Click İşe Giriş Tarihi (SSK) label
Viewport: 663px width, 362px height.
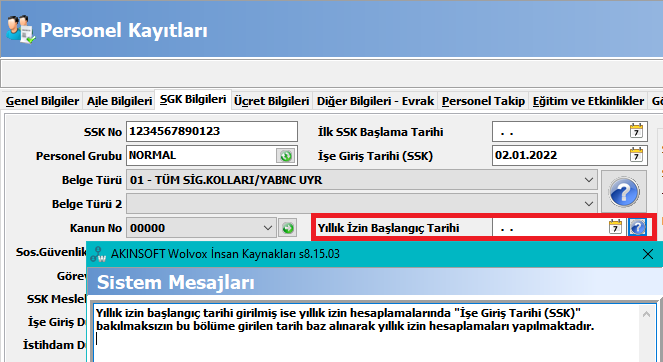click(x=375, y=156)
